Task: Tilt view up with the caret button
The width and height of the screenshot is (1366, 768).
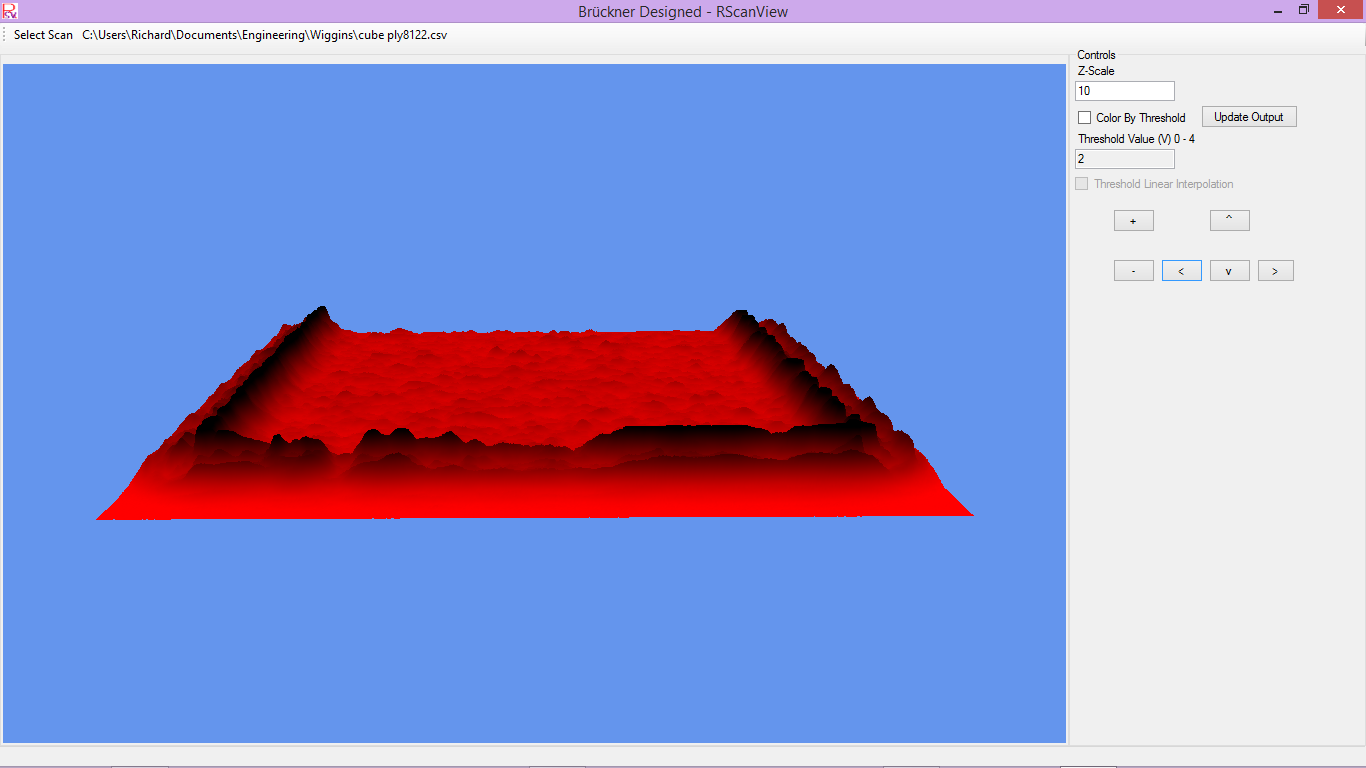Action: [x=1229, y=221]
